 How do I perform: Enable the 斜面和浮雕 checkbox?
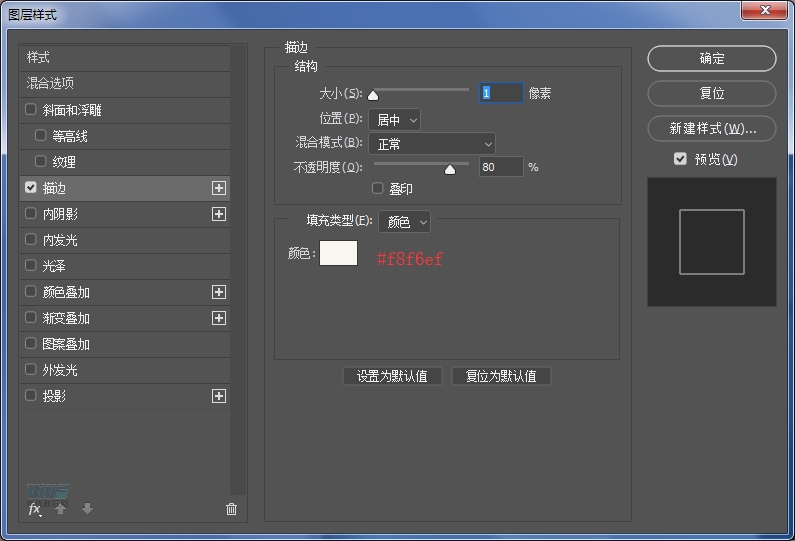pyautogui.click(x=31, y=110)
